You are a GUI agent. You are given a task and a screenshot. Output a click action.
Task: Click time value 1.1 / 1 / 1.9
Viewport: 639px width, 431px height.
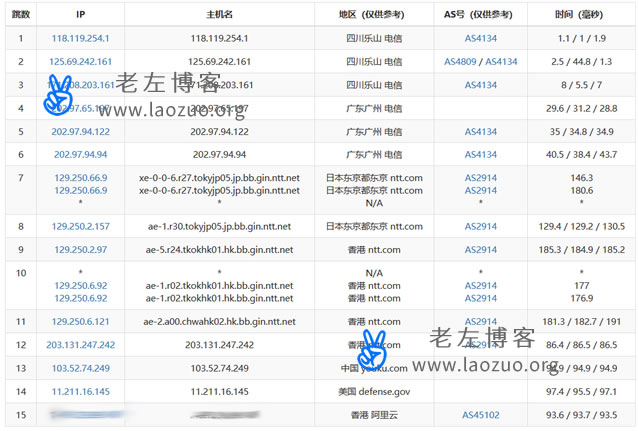tap(582, 38)
